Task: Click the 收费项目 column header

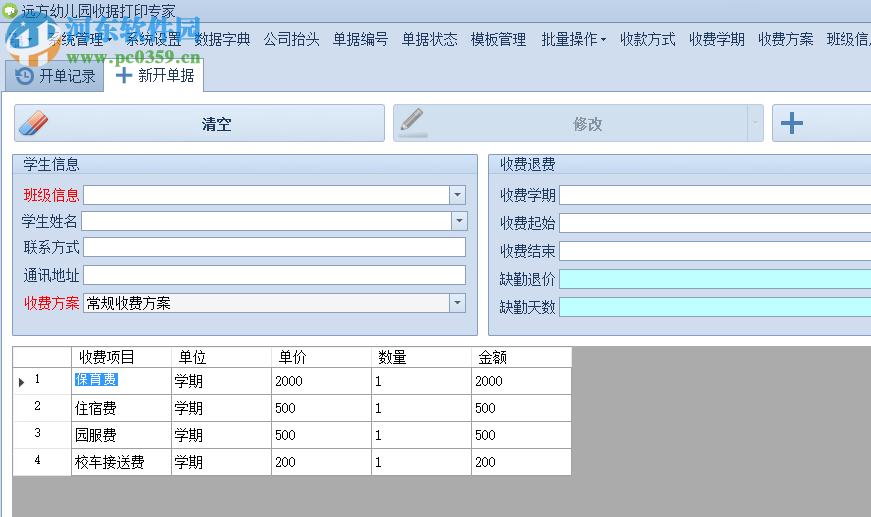Action: click(x=121, y=357)
